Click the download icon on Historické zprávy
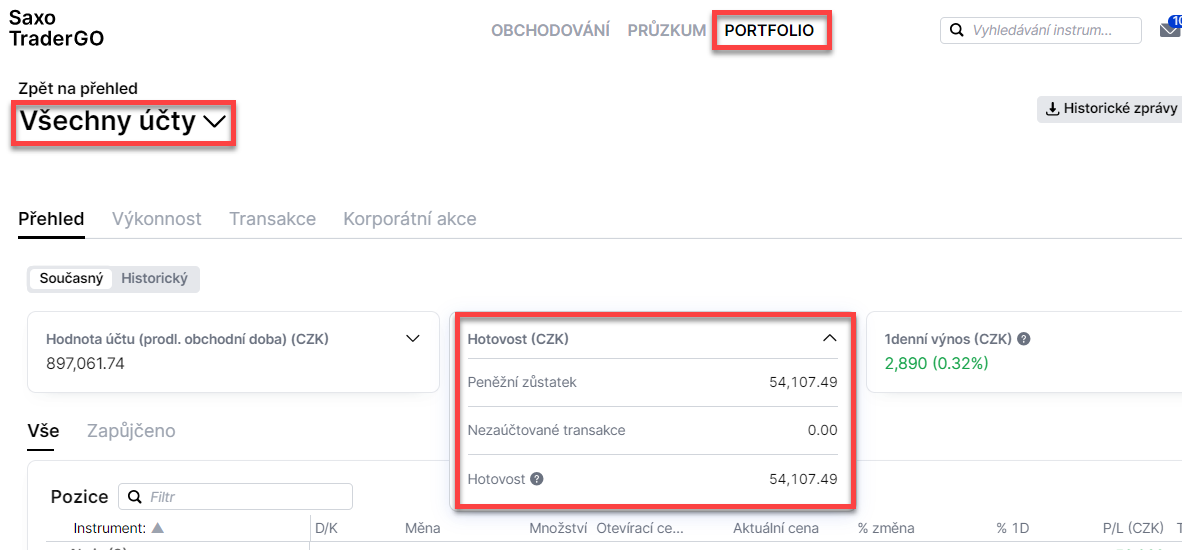The image size is (1182, 550). click(1052, 109)
